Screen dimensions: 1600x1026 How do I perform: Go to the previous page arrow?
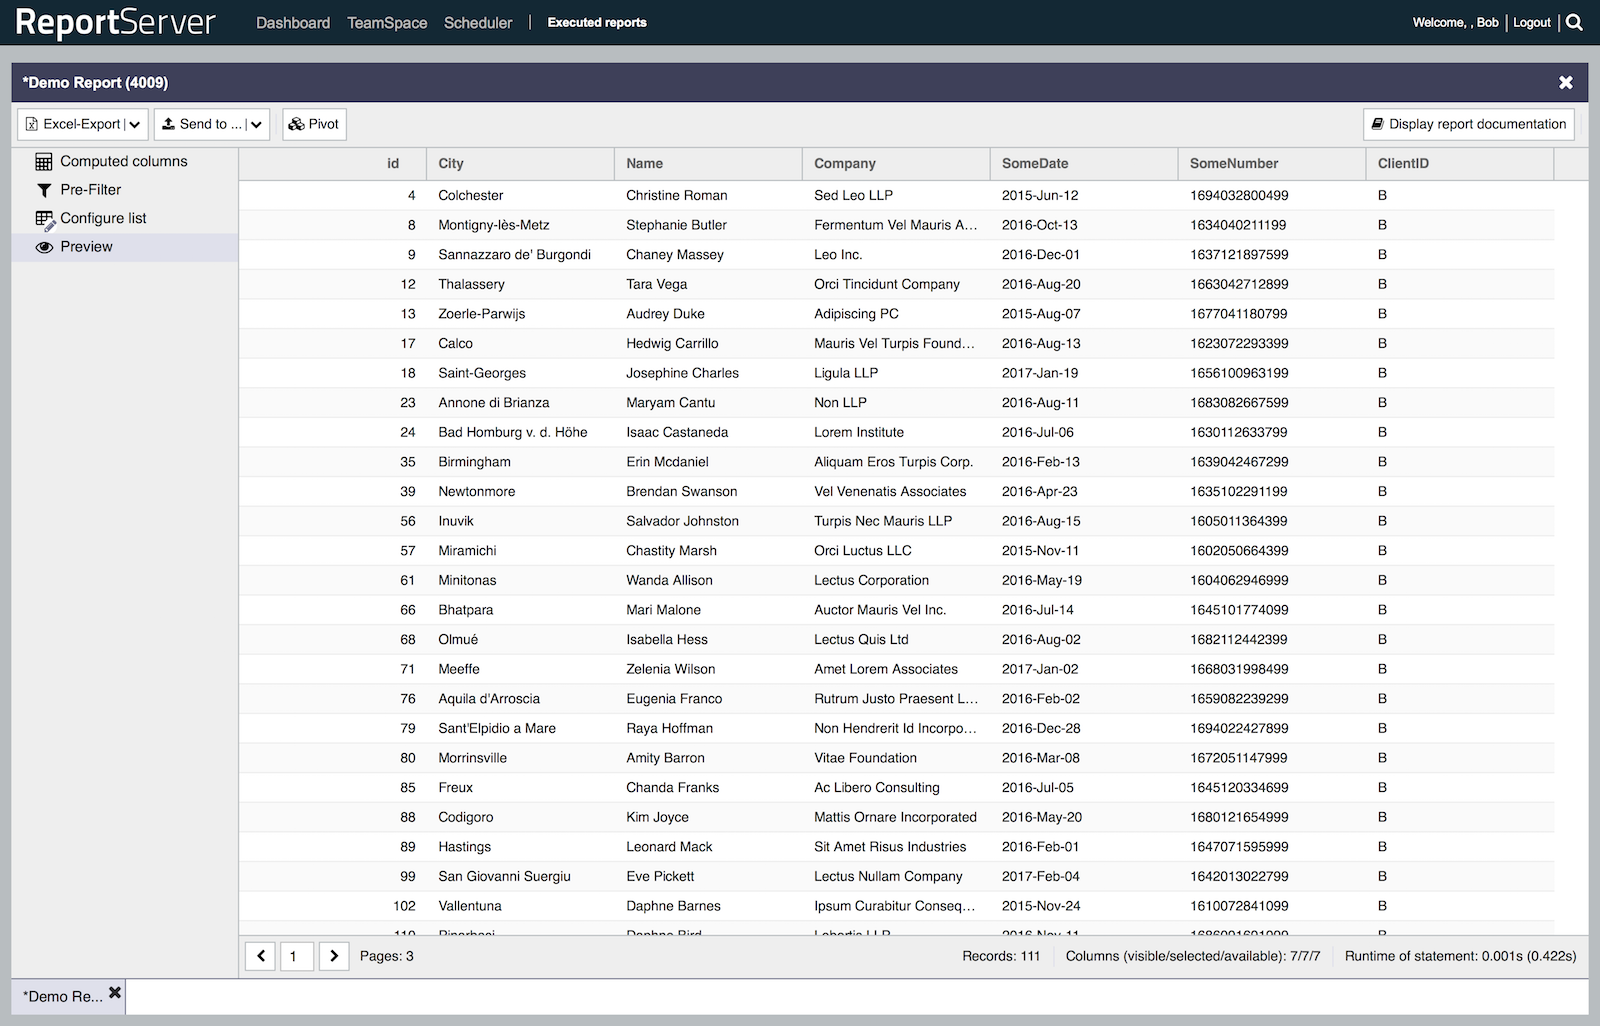click(261, 956)
